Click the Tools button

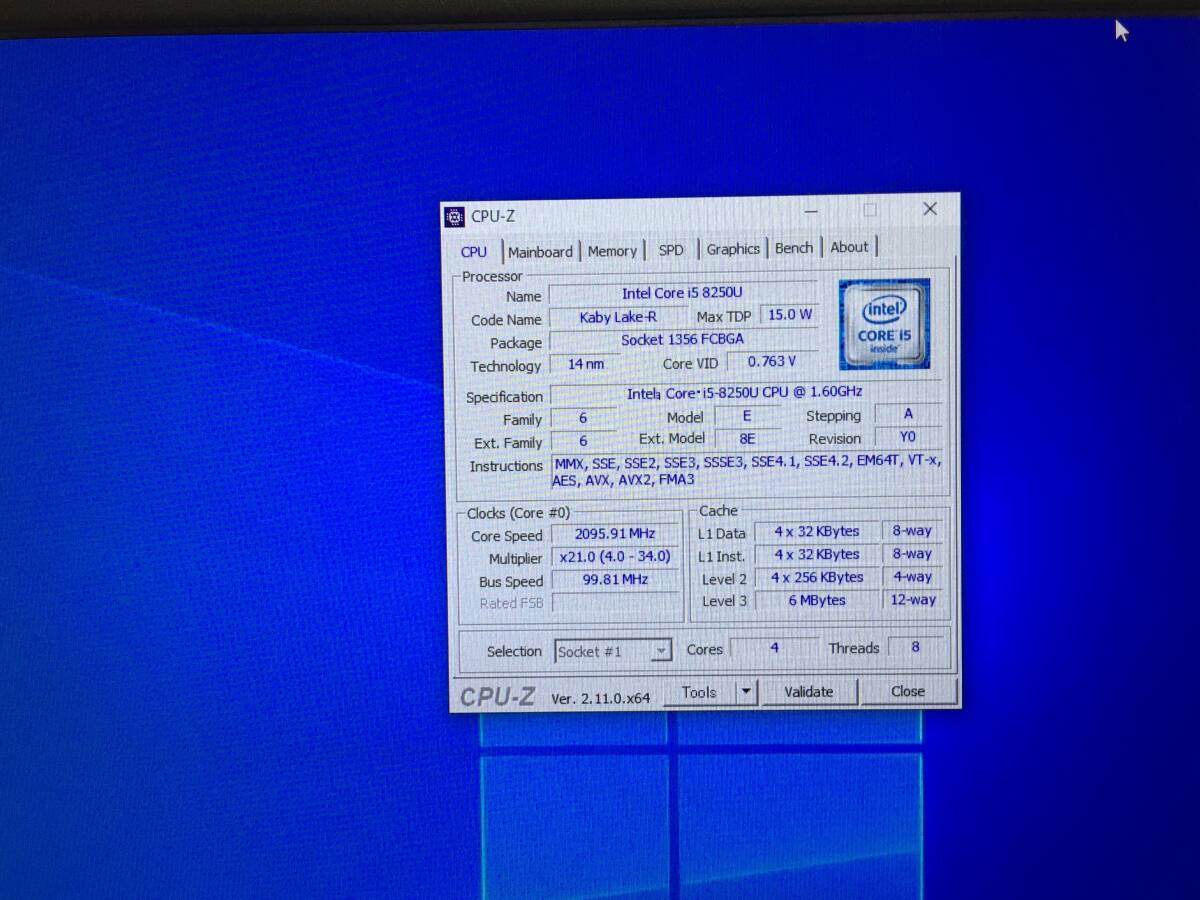point(699,692)
